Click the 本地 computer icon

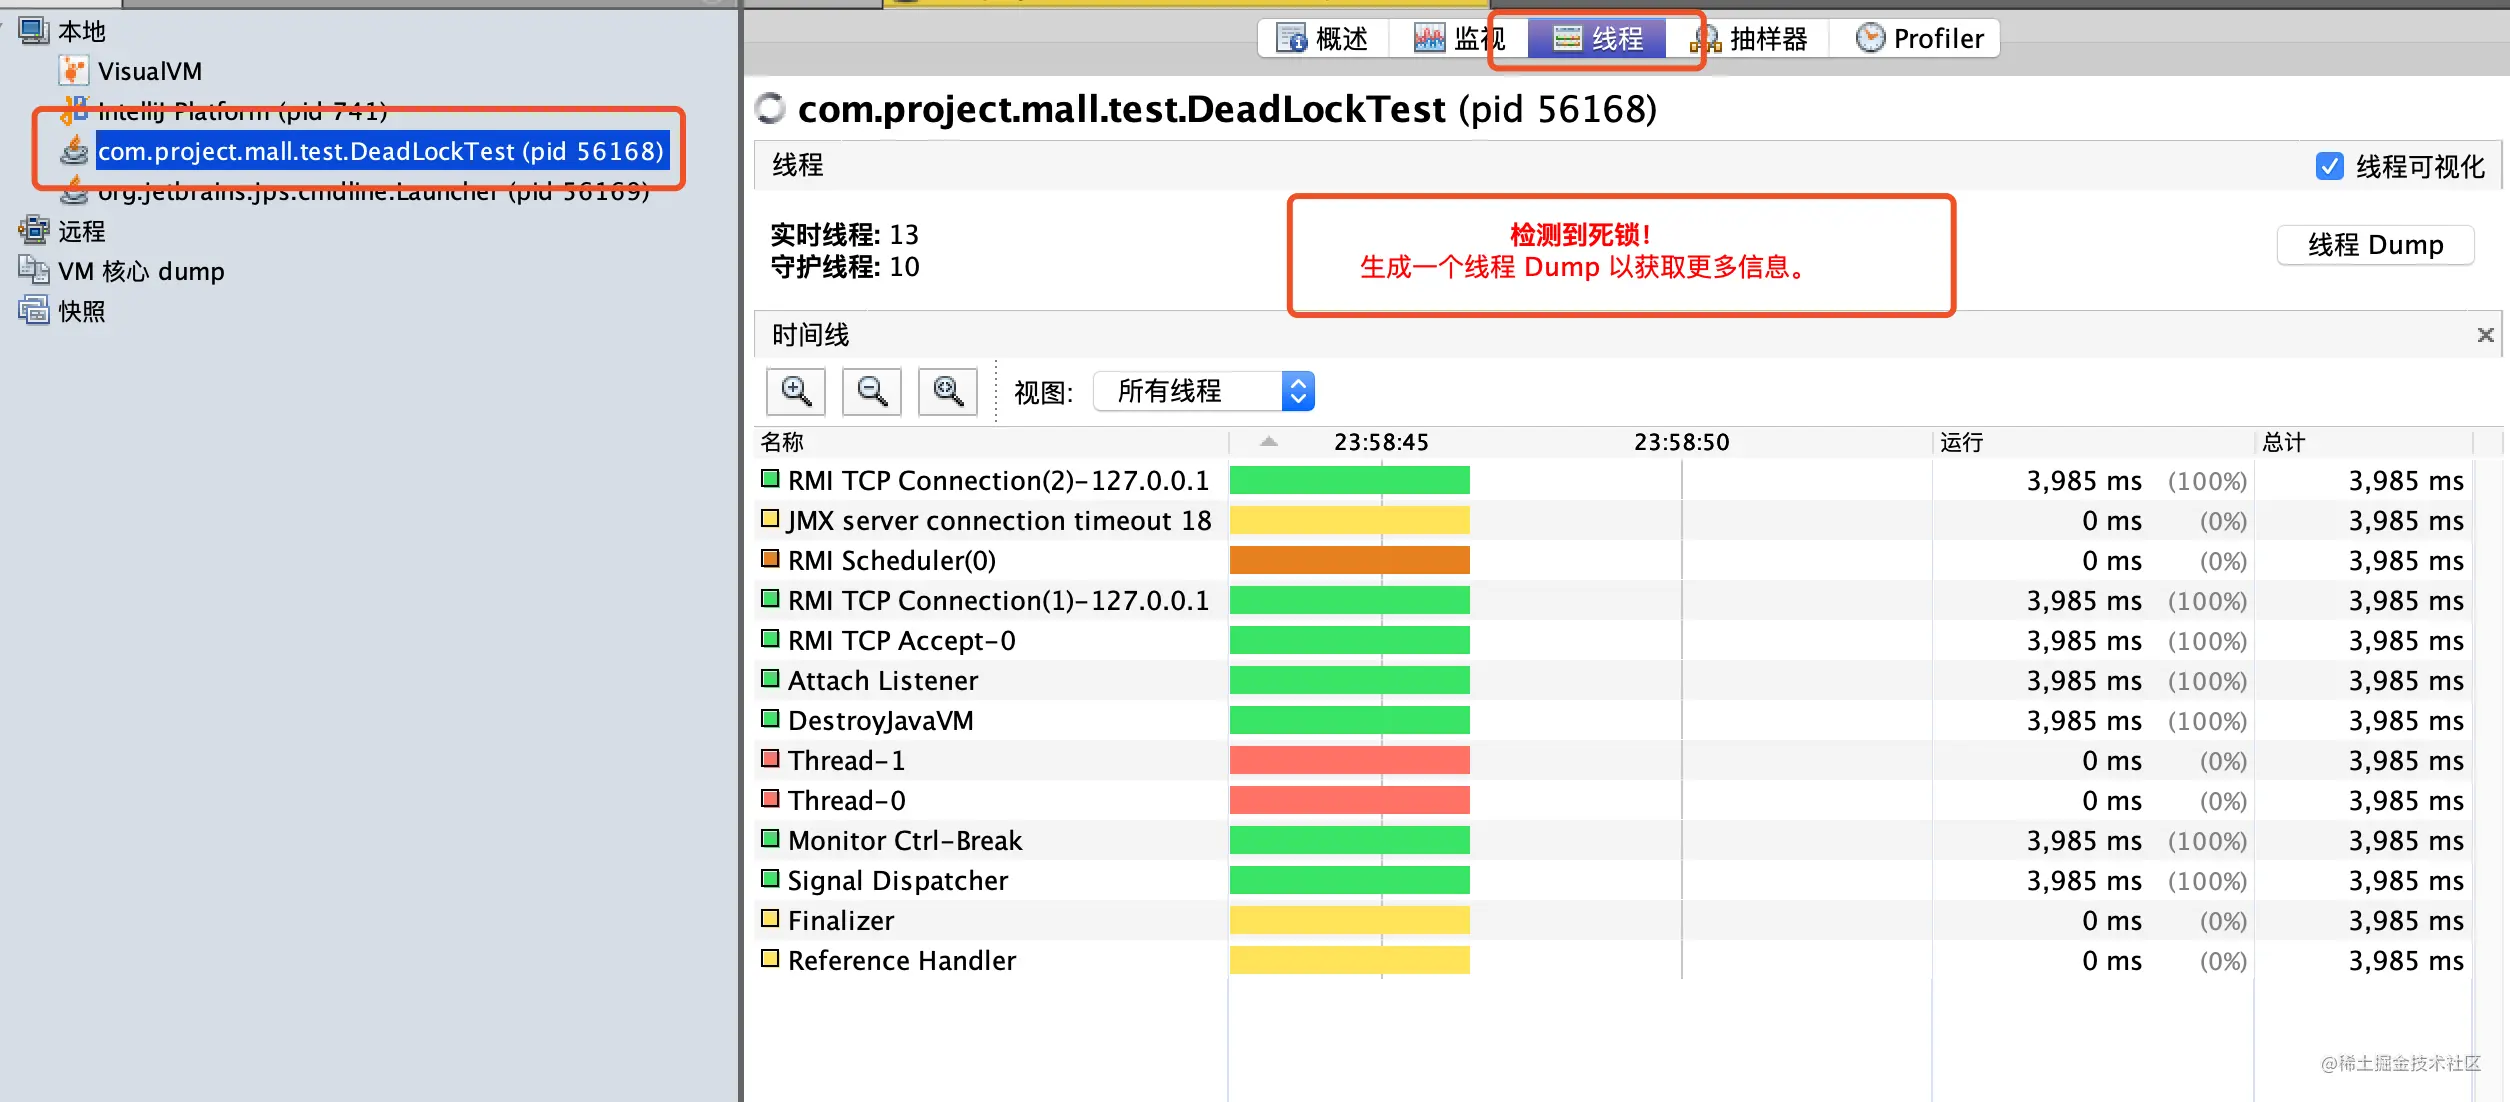click(34, 31)
